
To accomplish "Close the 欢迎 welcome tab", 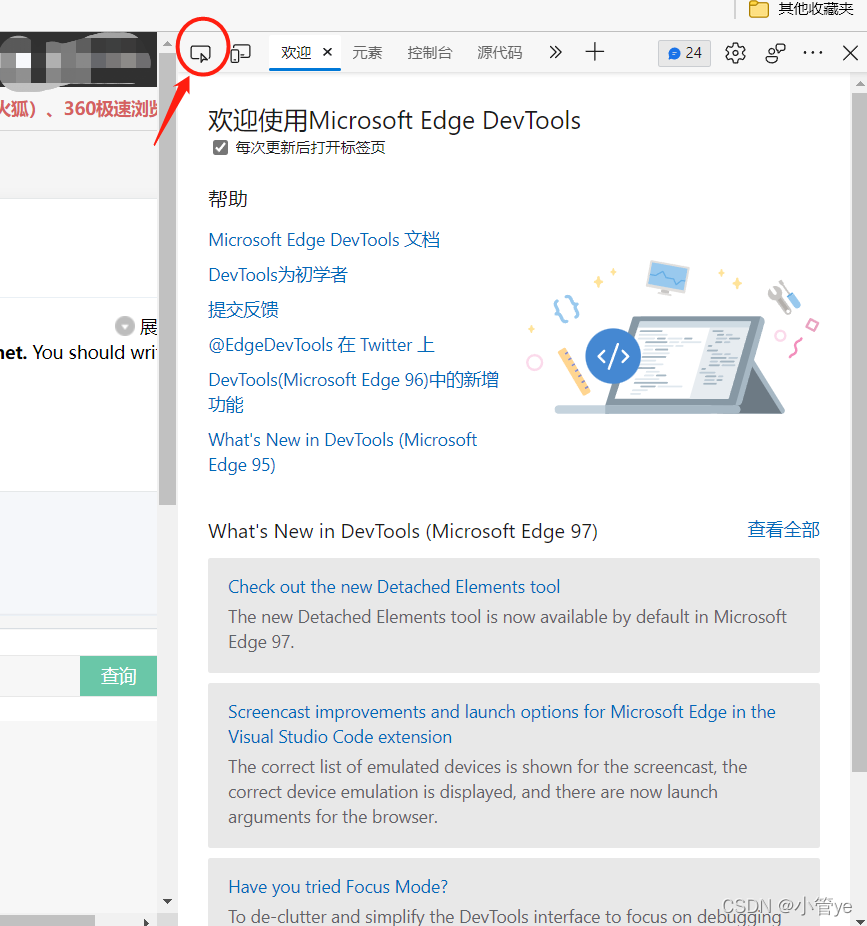I will coord(327,52).
